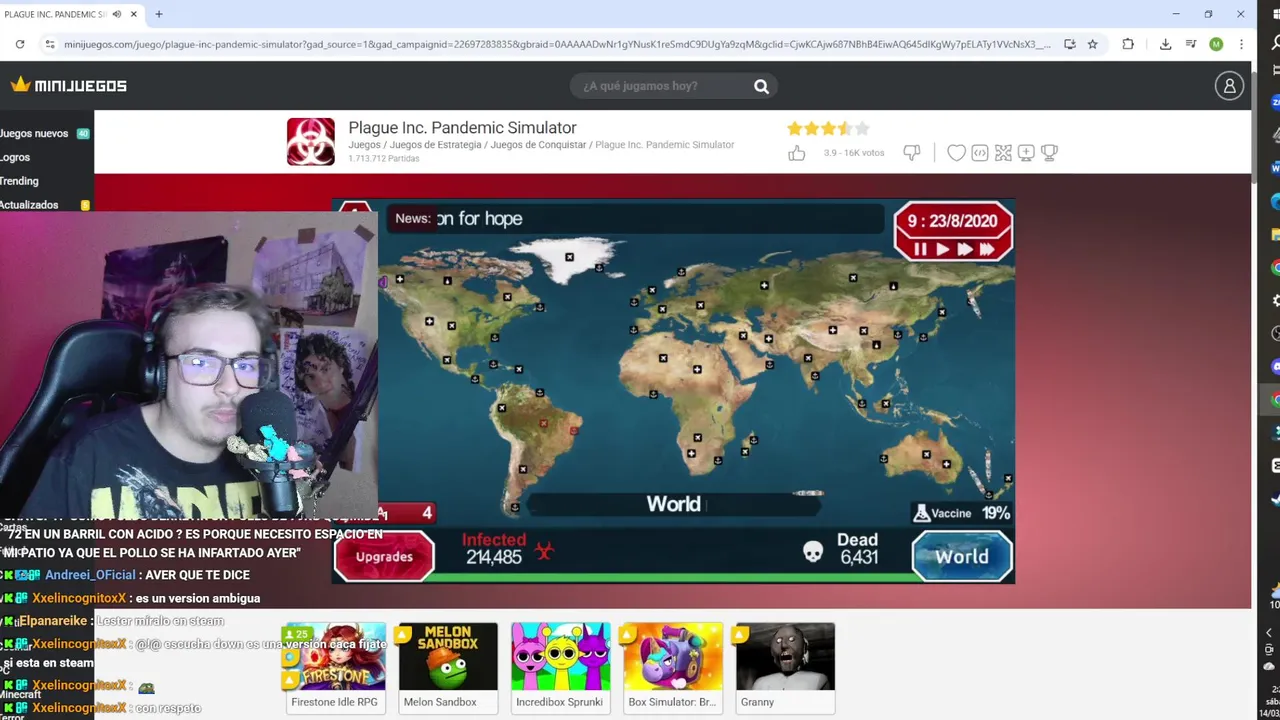The image size is (1280, 720).
Task: Click the search magnifier icon
Action: pos(761,86)
